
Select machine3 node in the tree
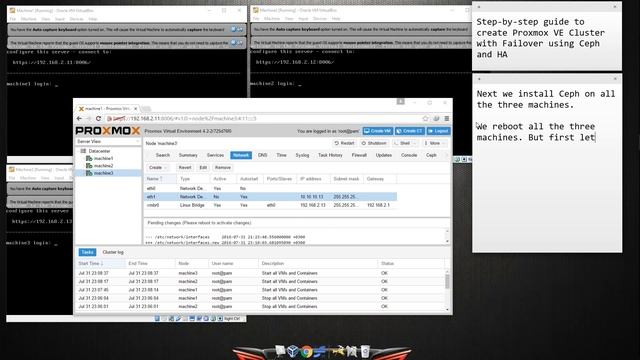click(x=103, y=173)
